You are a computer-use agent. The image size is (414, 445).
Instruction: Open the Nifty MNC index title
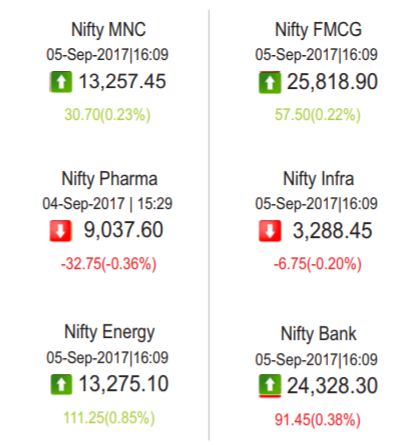(108, 30)
